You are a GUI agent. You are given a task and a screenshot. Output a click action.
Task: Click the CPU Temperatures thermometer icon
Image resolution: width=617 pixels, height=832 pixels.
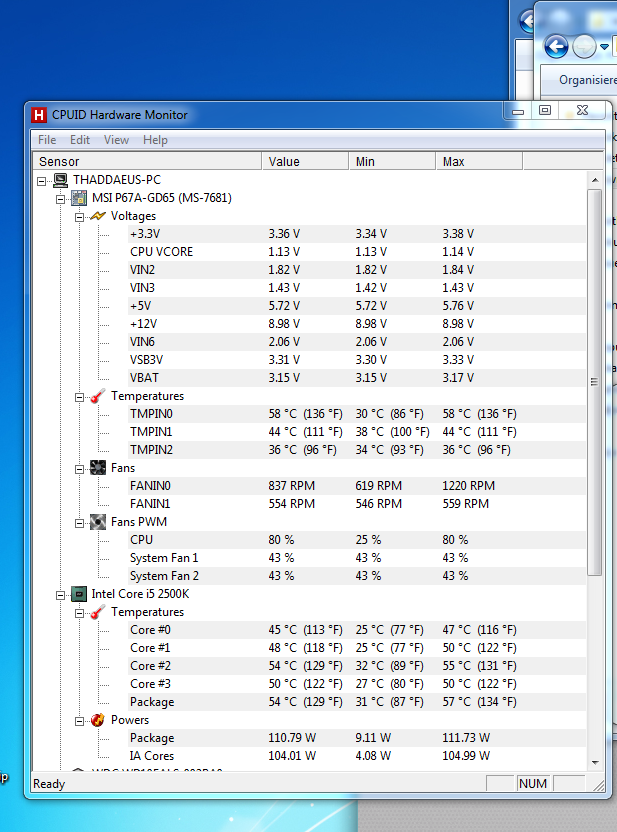point(98,612)
